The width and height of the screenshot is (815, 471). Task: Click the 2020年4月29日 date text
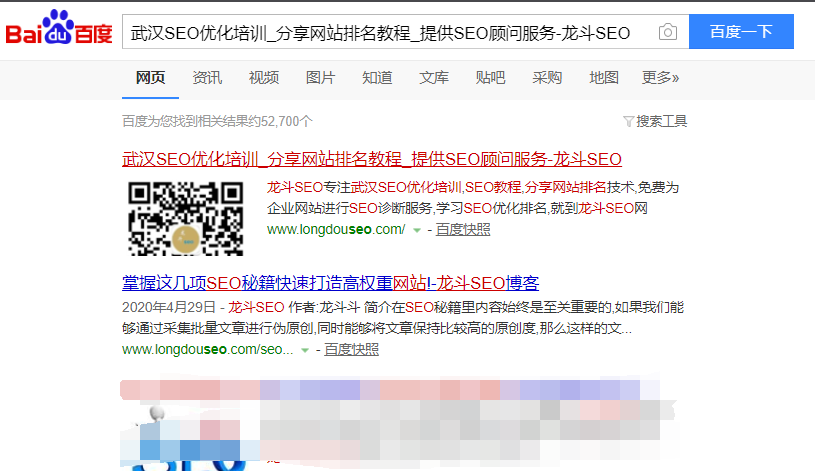pos(169,307)
